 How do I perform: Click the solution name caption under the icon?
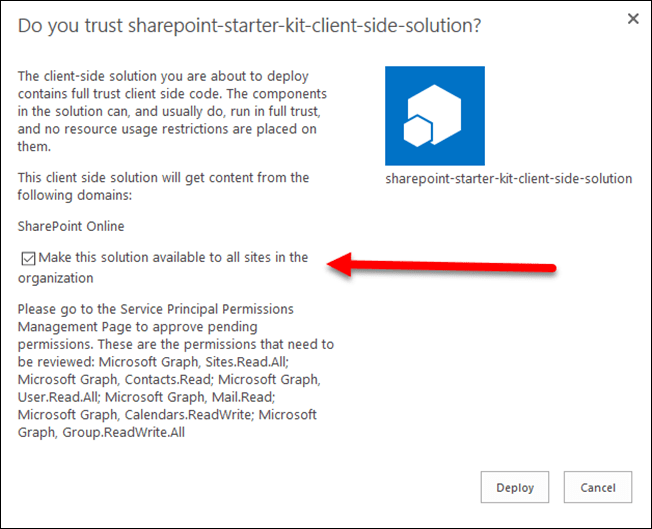coord(510,179)
